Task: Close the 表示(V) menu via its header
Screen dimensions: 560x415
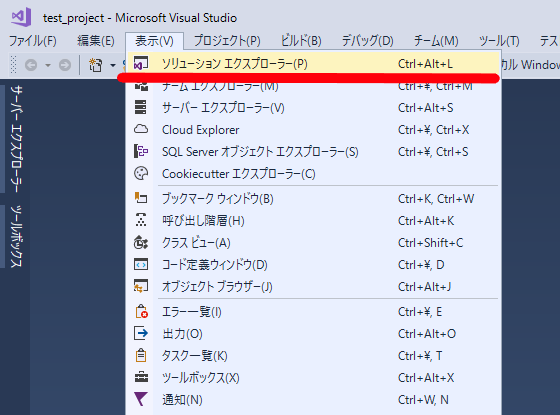Action: (154, 41)
